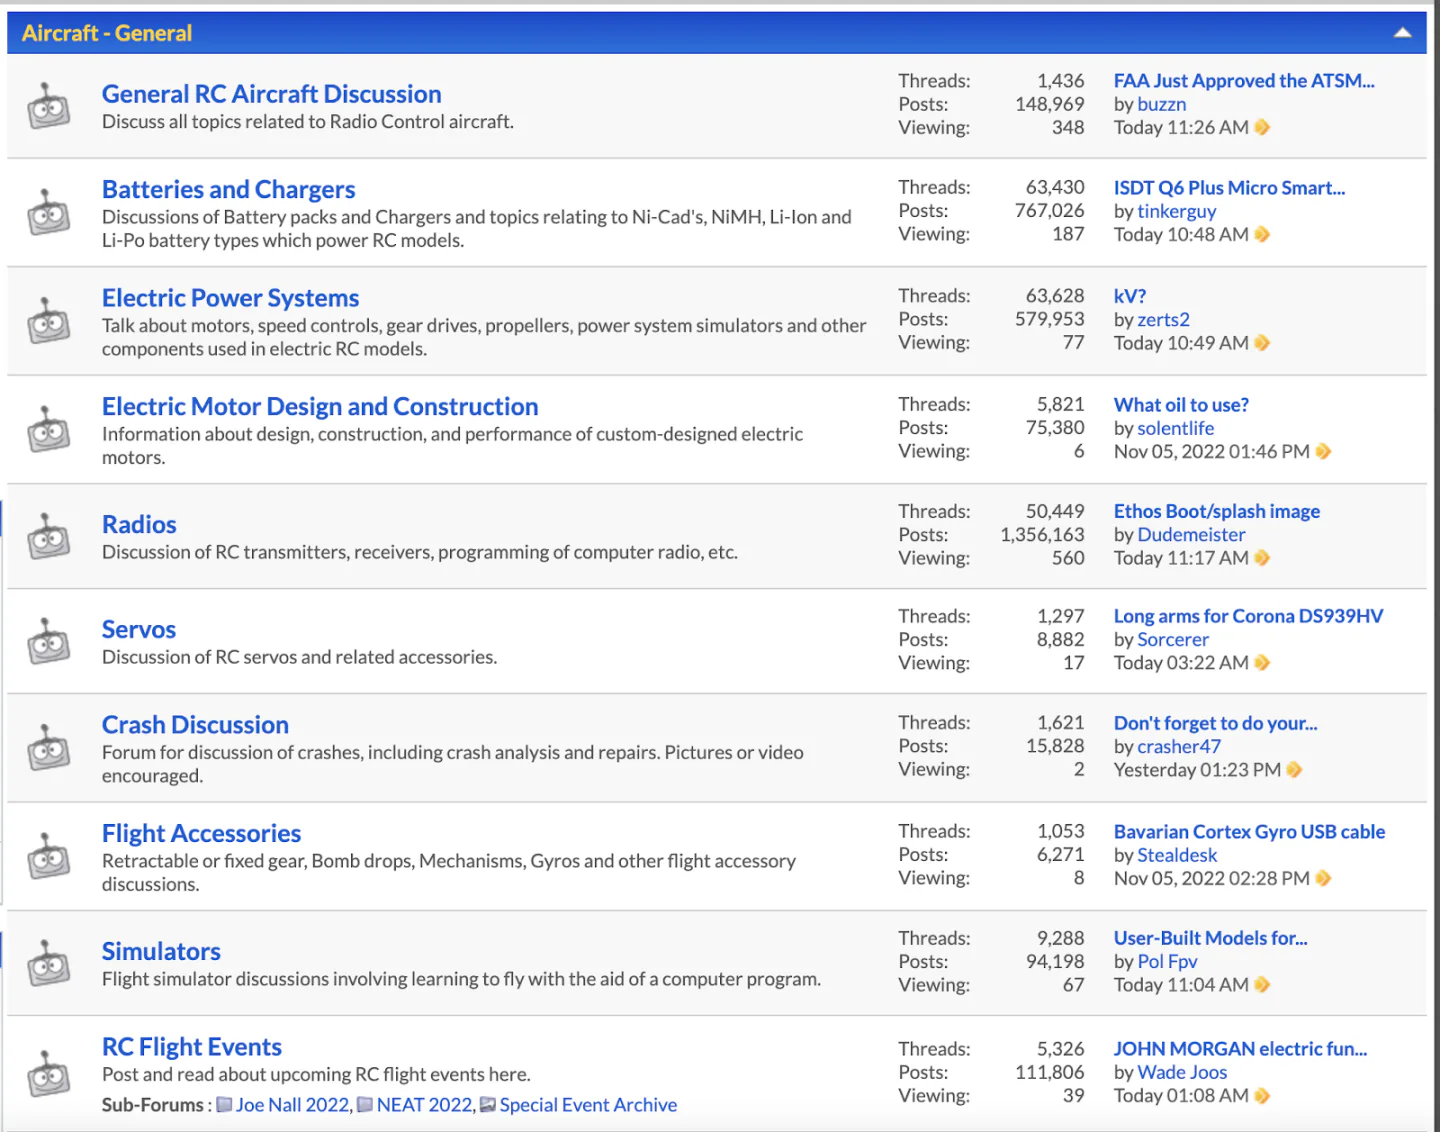Go to last post icon for Long arms Corona

1262,663
